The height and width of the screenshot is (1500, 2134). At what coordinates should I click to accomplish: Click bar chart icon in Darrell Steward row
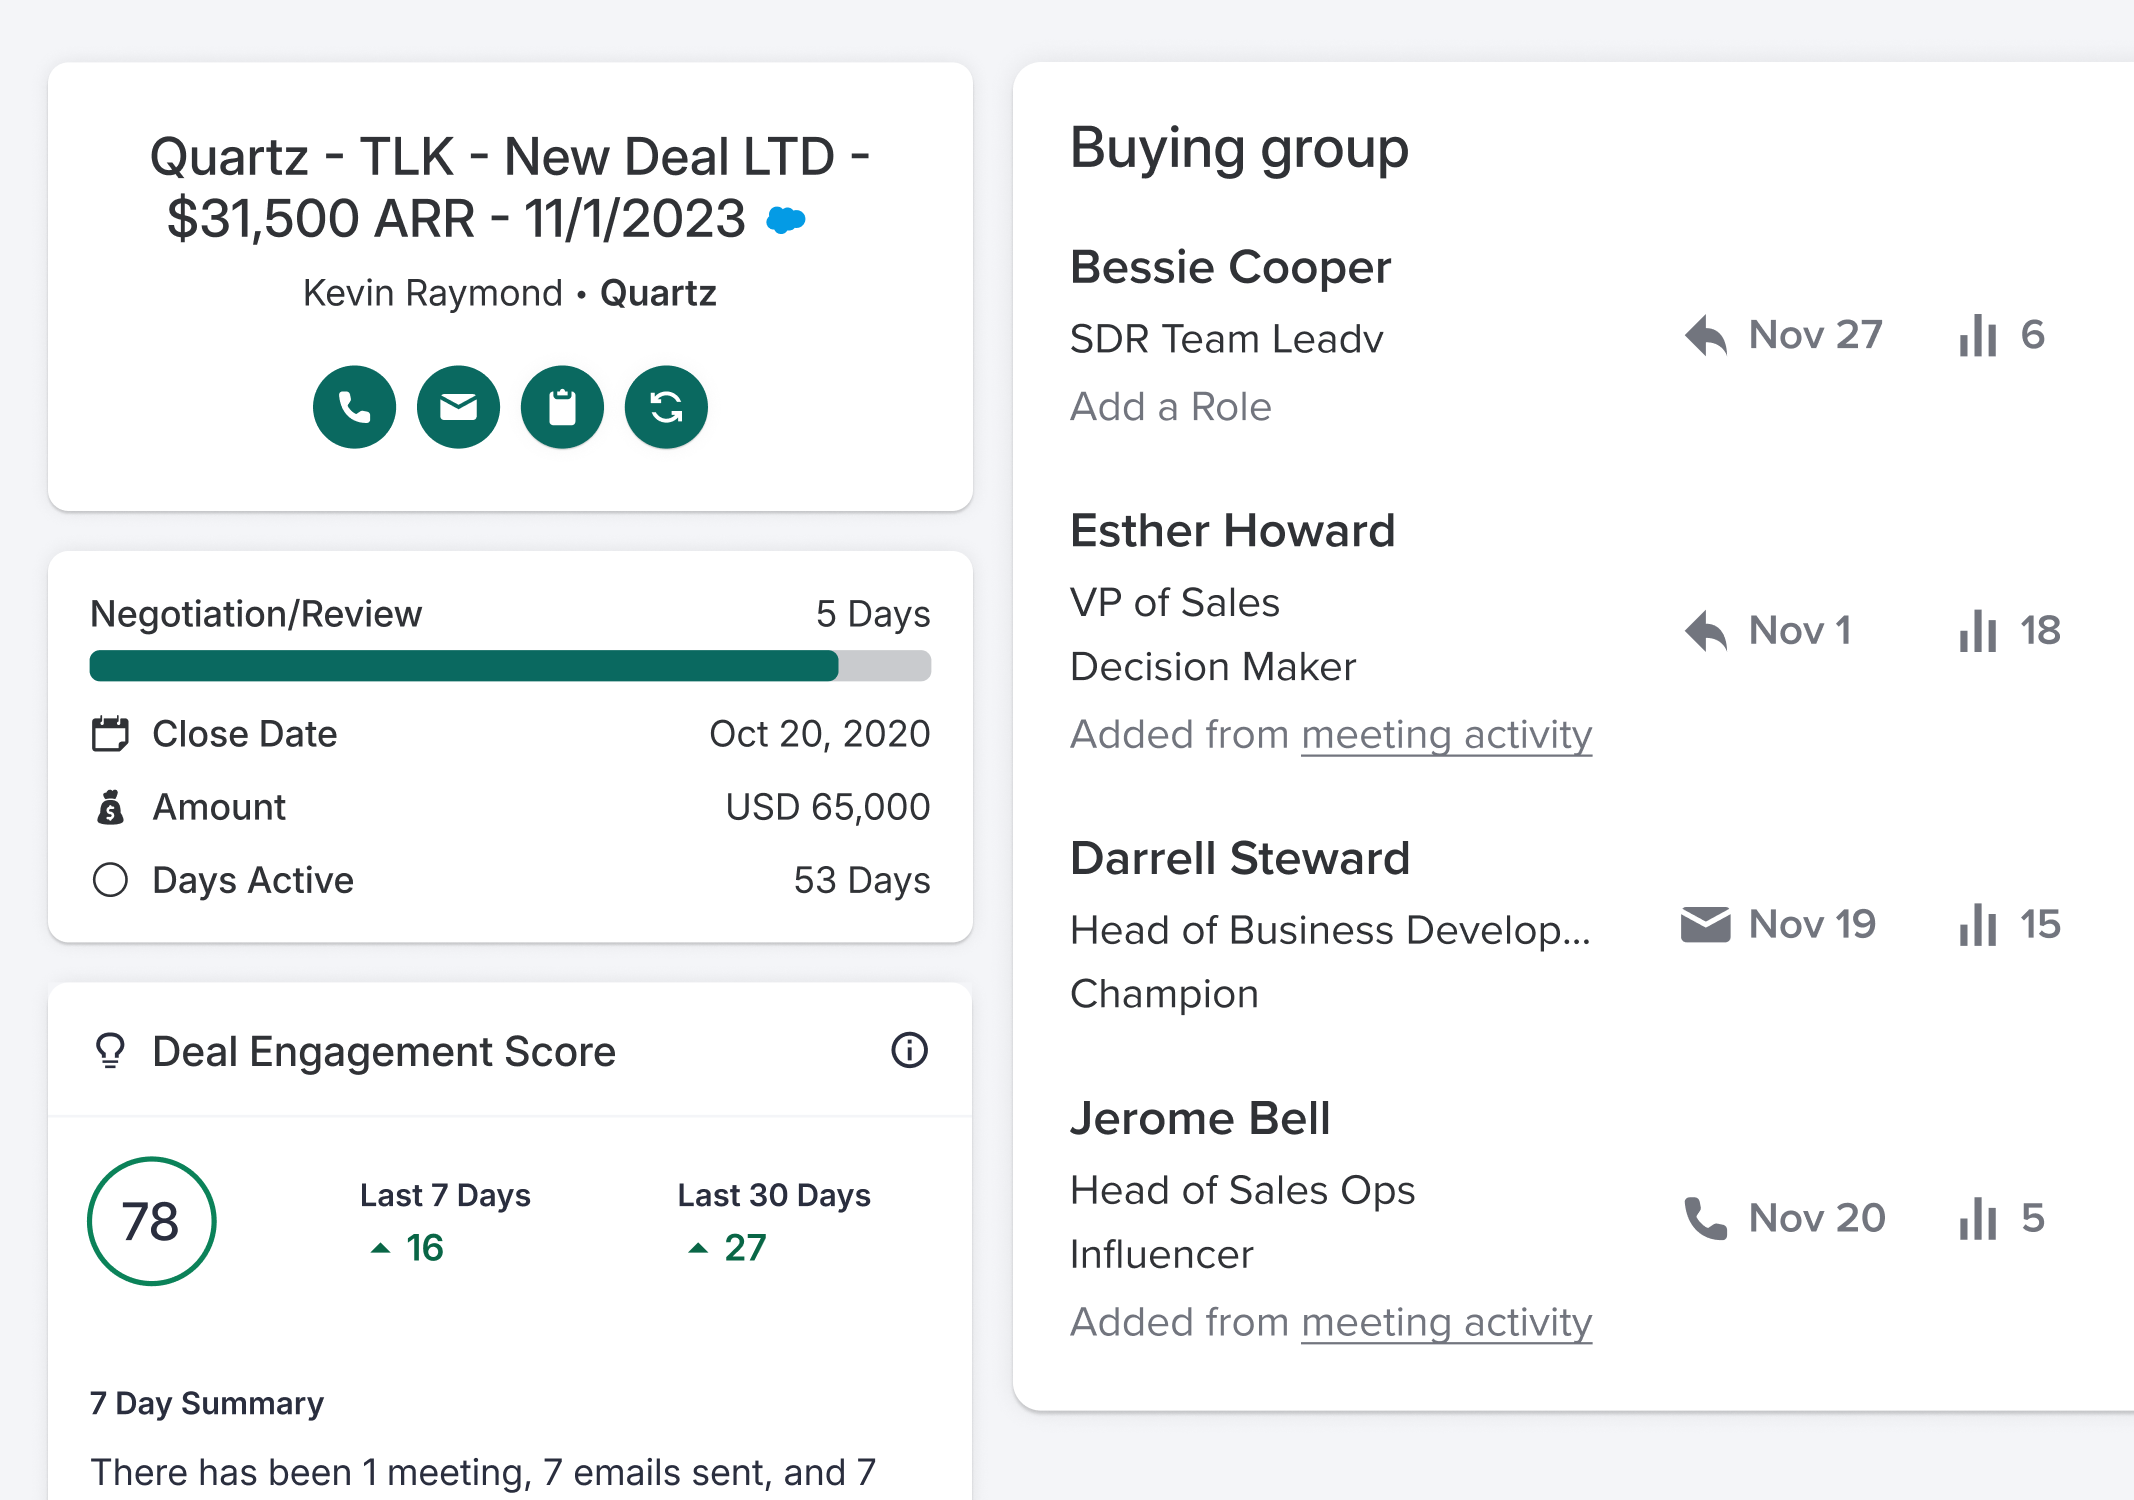(1978, 924)
